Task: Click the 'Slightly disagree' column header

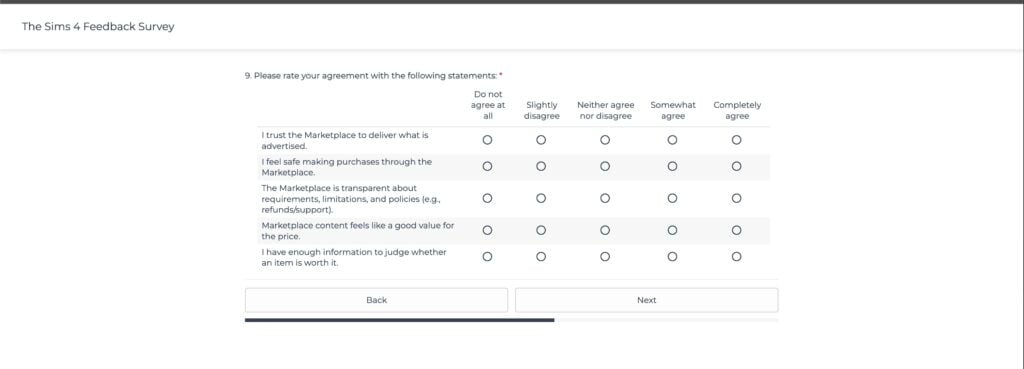Action: coord(541,110)
